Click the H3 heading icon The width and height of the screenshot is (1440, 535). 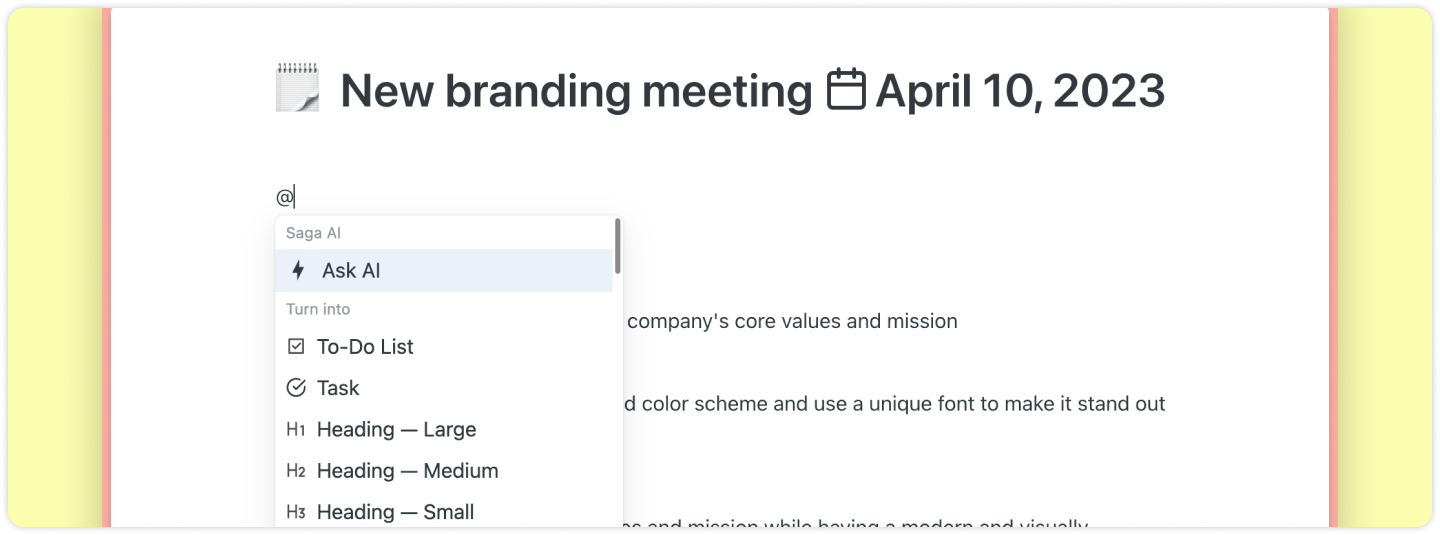[x=295, y=512]
